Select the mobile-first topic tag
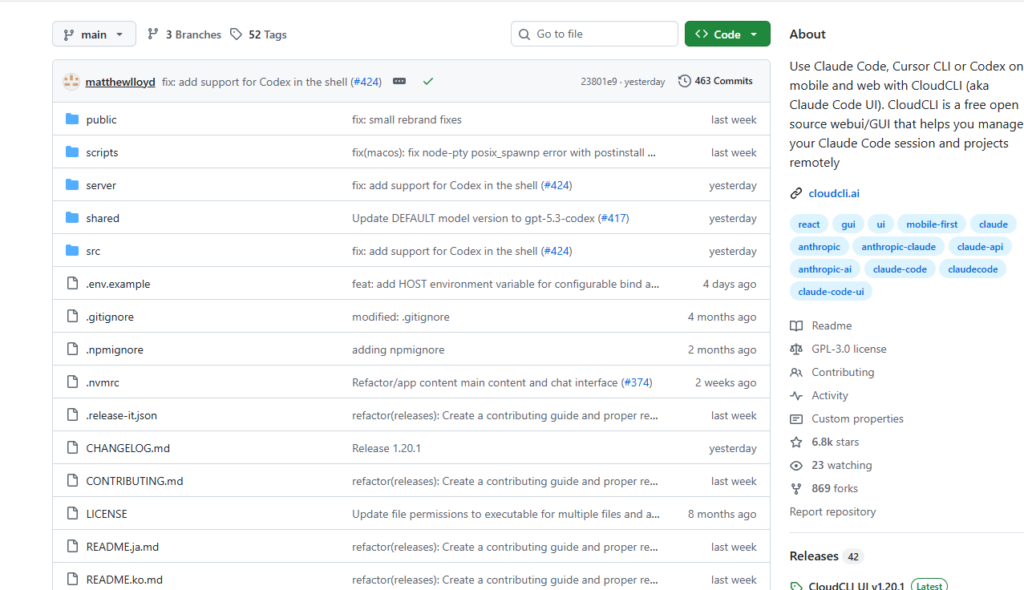 [x=933, y=225]
